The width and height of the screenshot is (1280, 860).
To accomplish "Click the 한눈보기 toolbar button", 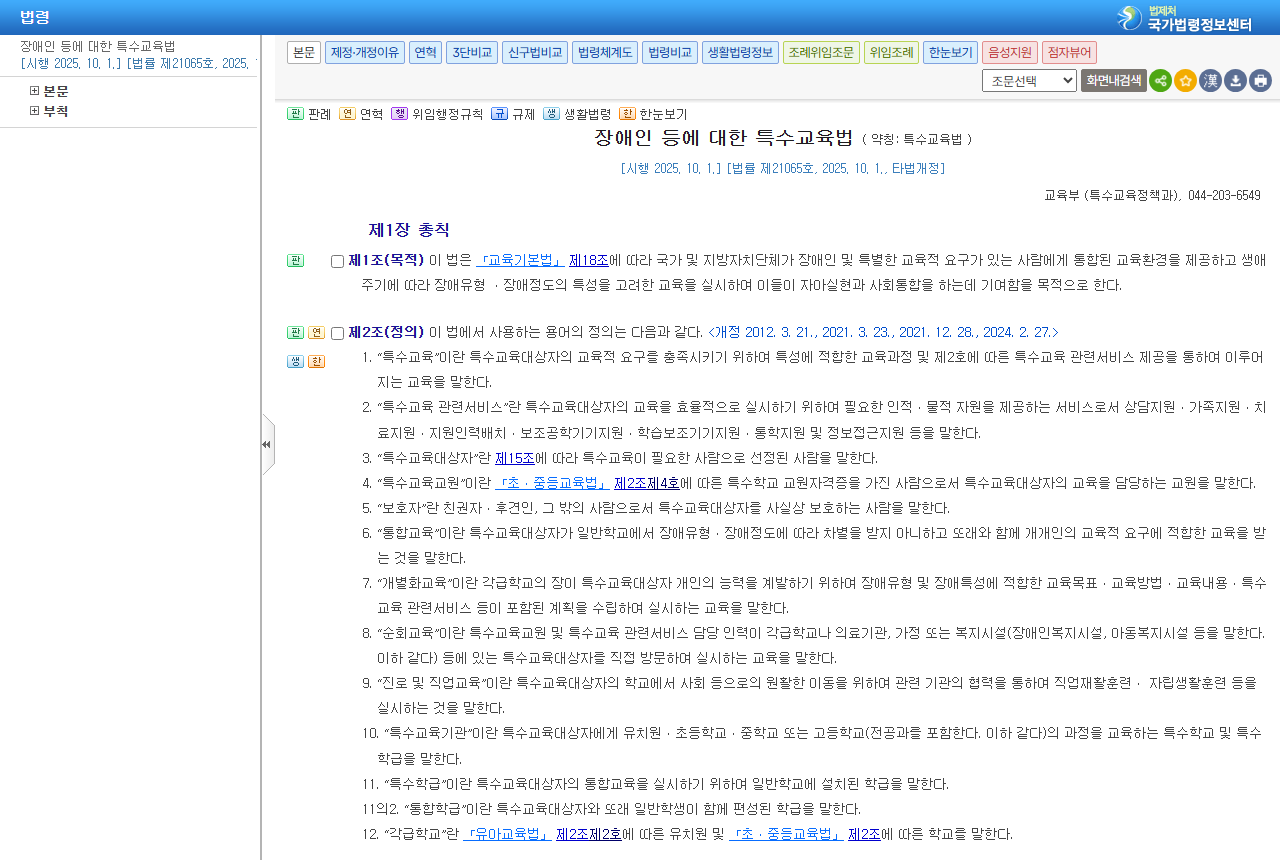I will coord(950,53).
